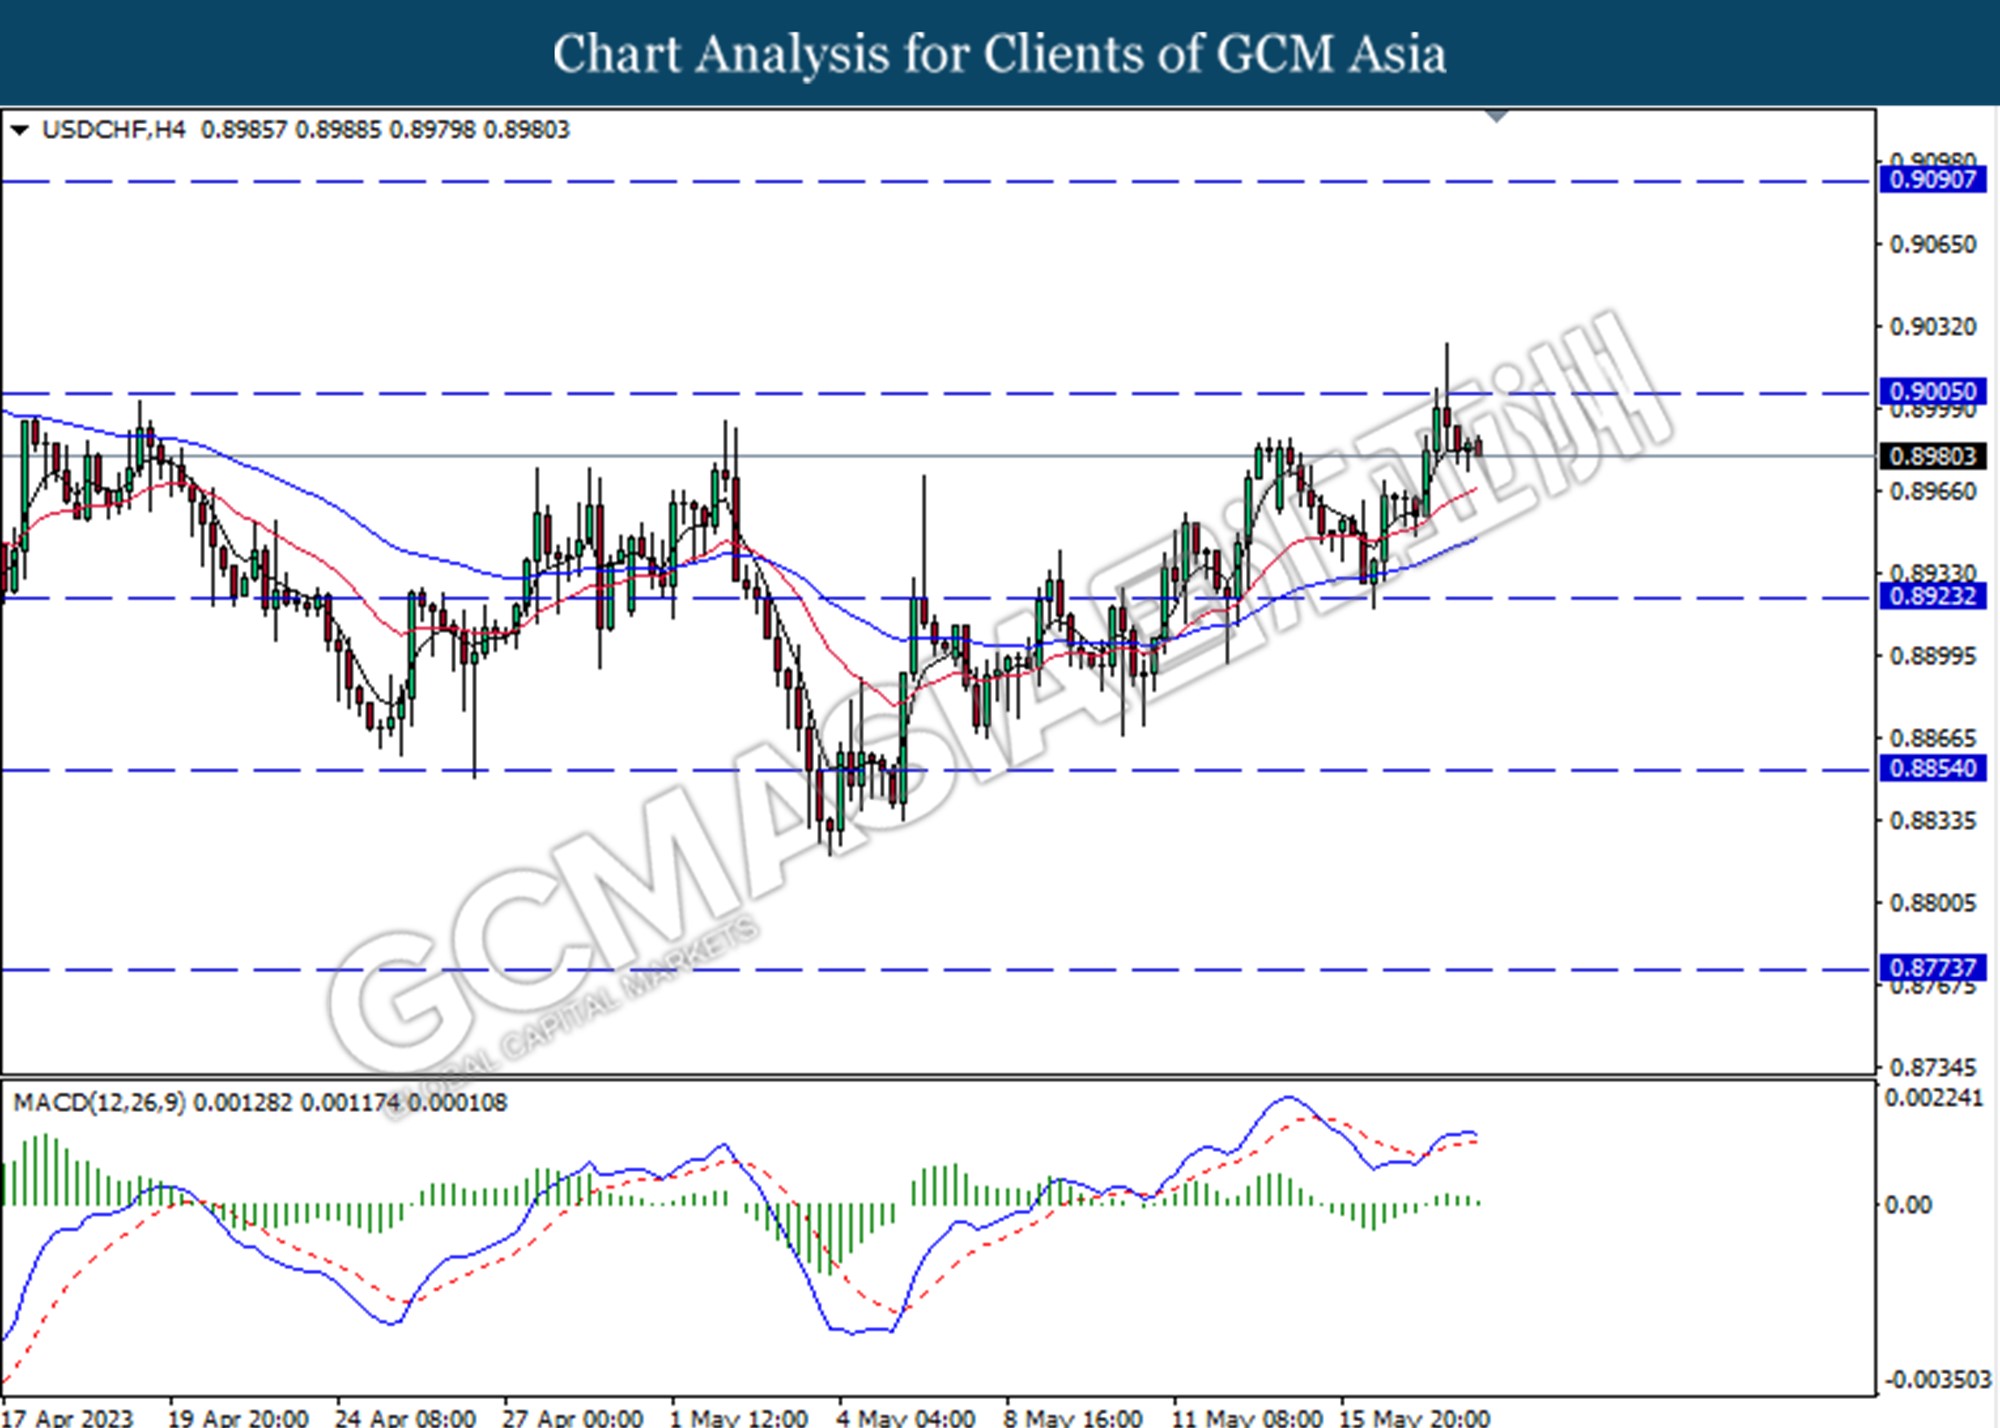Viewport: 2000px width, 1428px height.
Task: Click the 0.88005 price axis tick label
Action: [1932, 903]
